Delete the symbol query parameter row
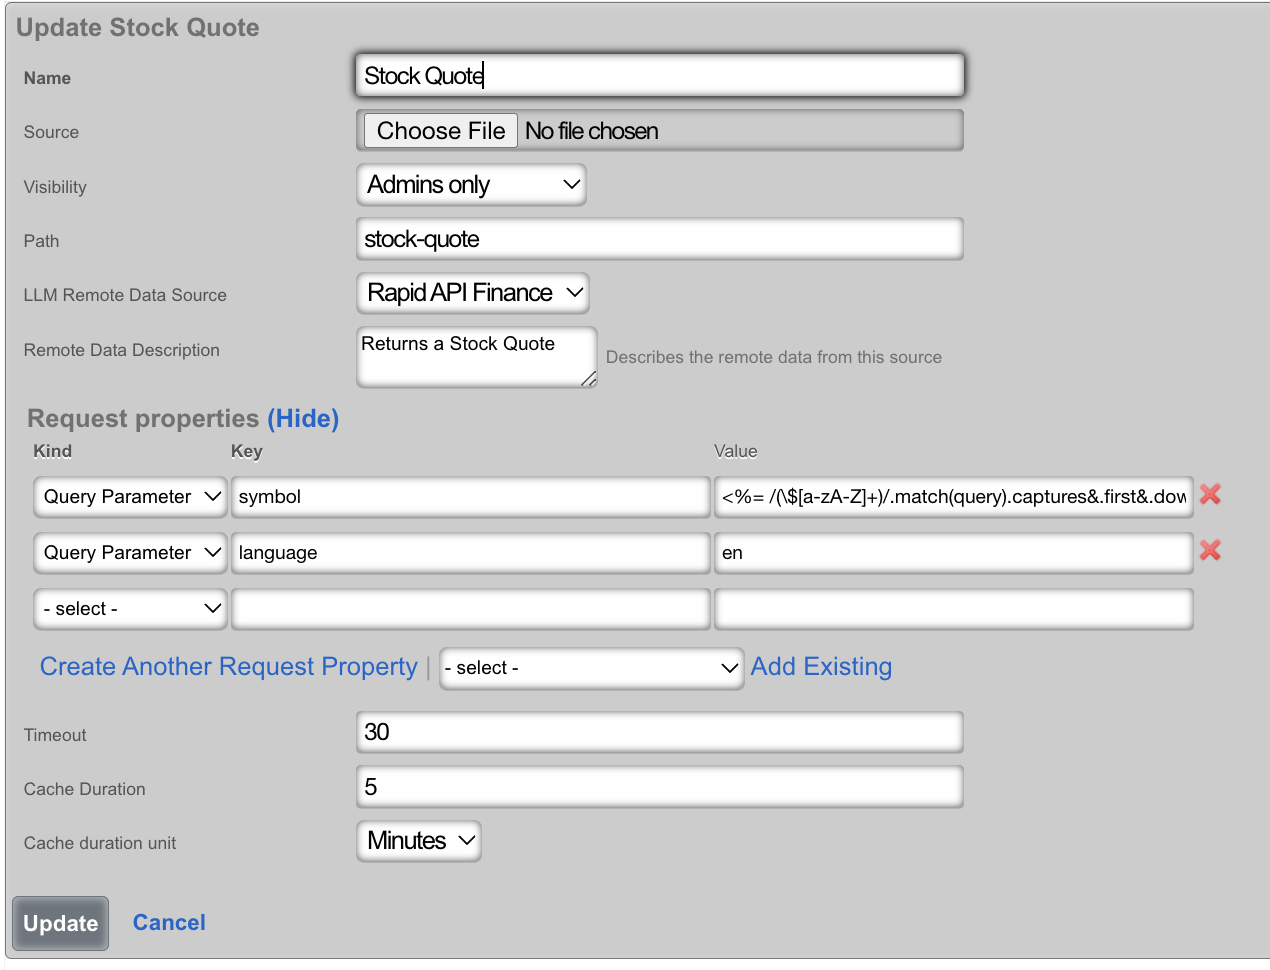 1210,494
